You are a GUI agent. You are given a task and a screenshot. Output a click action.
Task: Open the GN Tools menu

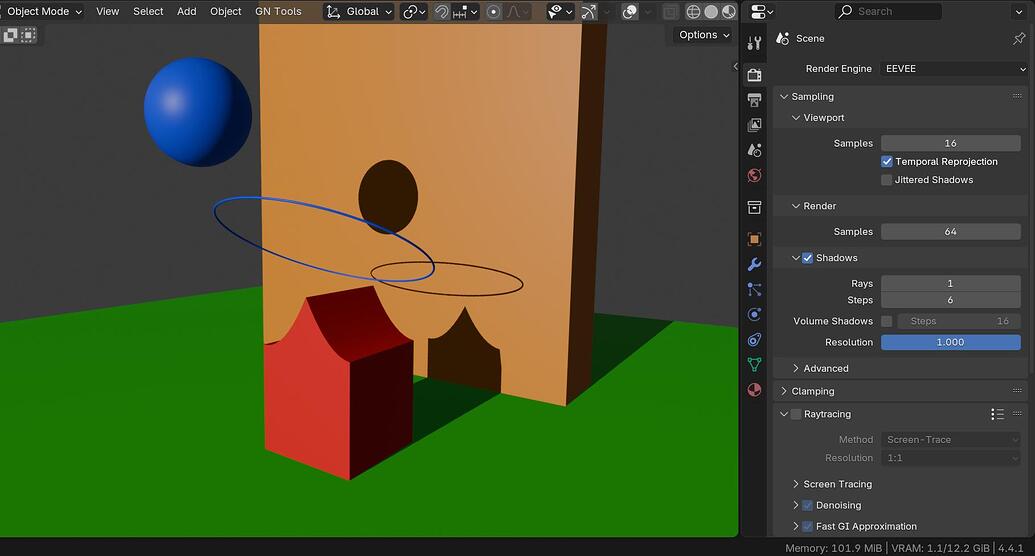pos(278,11)
